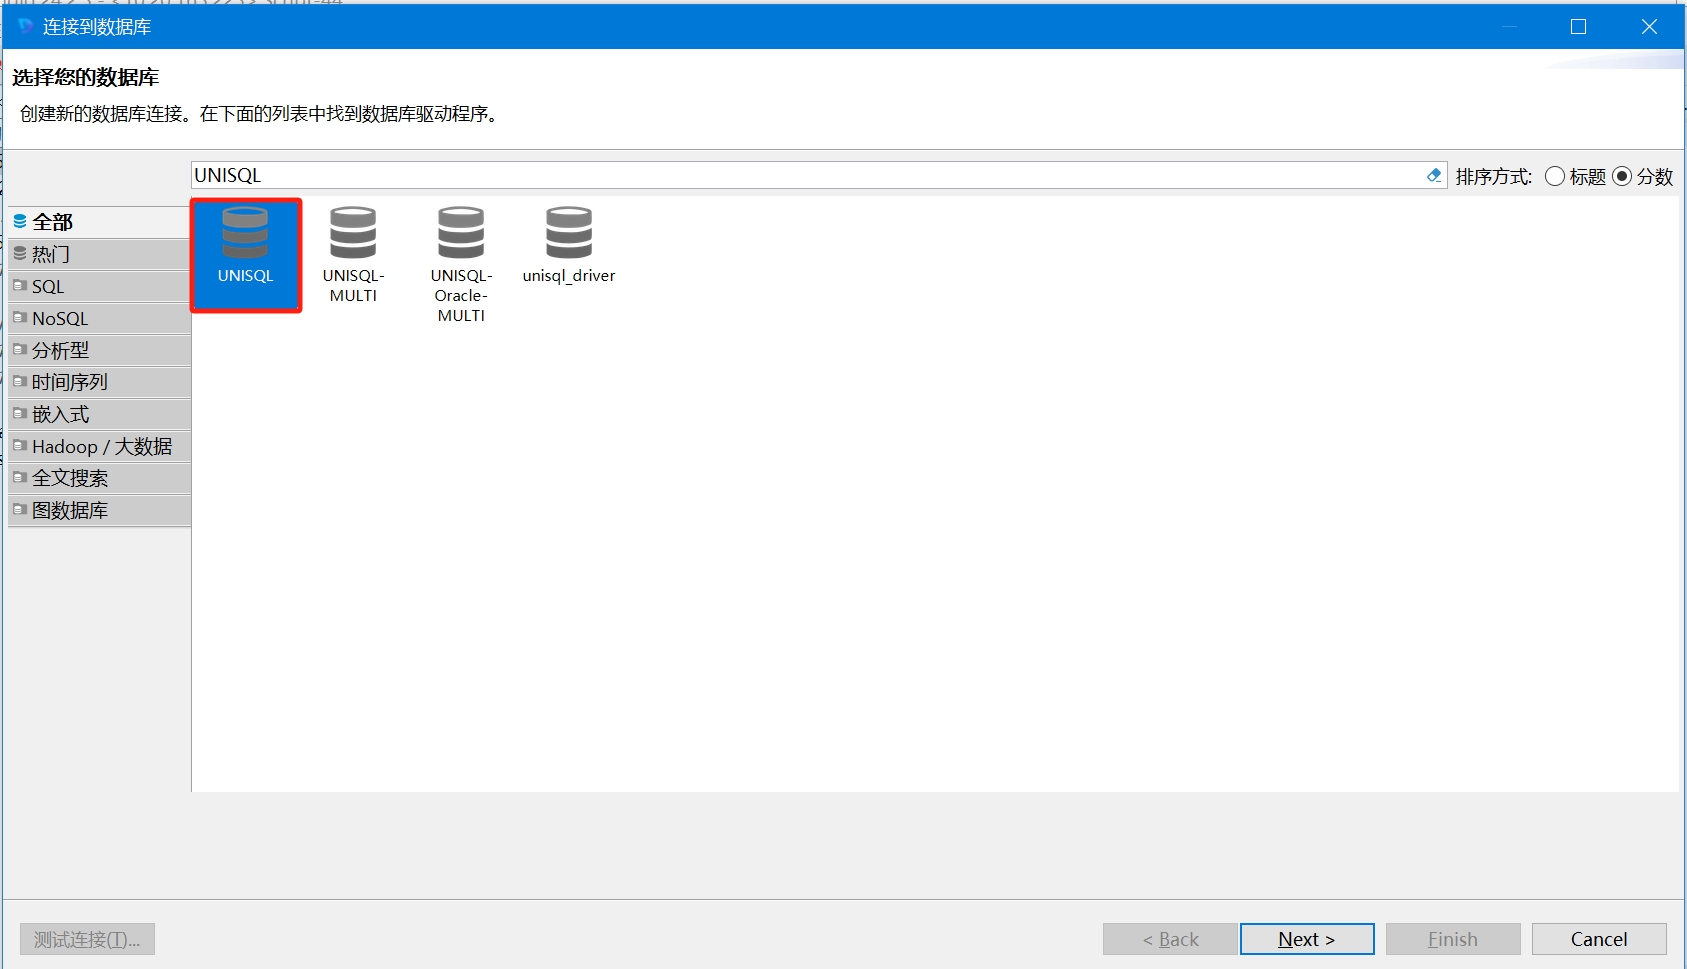The width and height of the screenshot is (1687, 969).
Task: Clear the search field with eraser icon
Action: pyautogui.click(x=1434, y=175)
